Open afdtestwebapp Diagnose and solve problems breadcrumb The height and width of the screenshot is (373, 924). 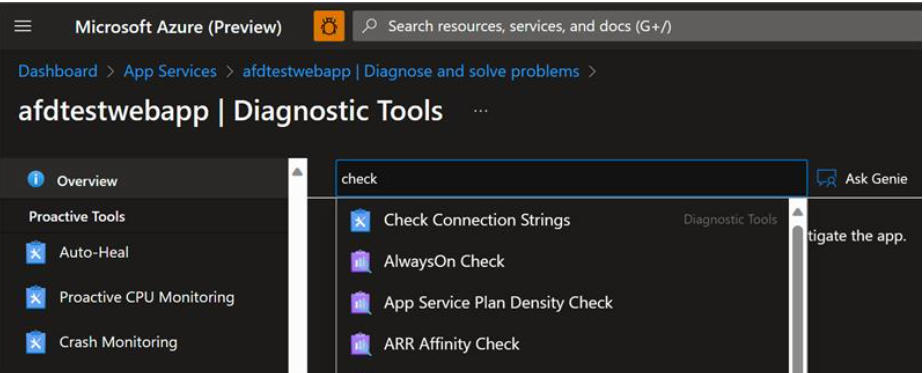[x=411, y=71]
